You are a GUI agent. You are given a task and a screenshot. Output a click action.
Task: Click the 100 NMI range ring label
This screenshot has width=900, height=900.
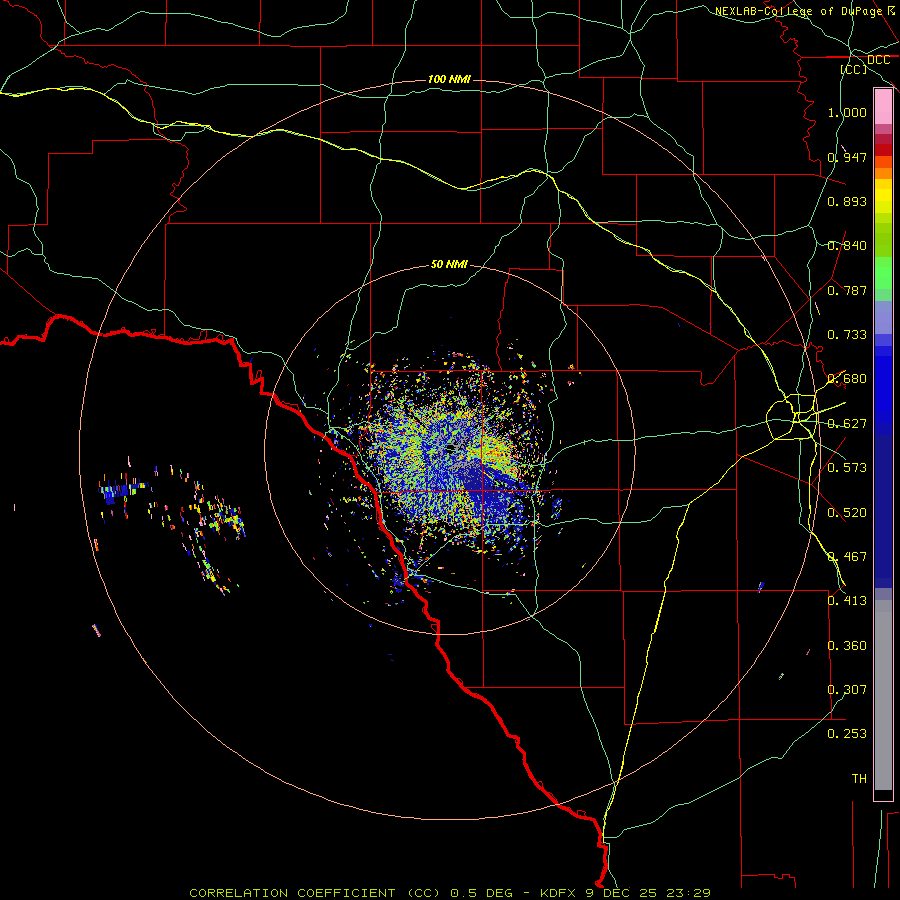[449, 79]
